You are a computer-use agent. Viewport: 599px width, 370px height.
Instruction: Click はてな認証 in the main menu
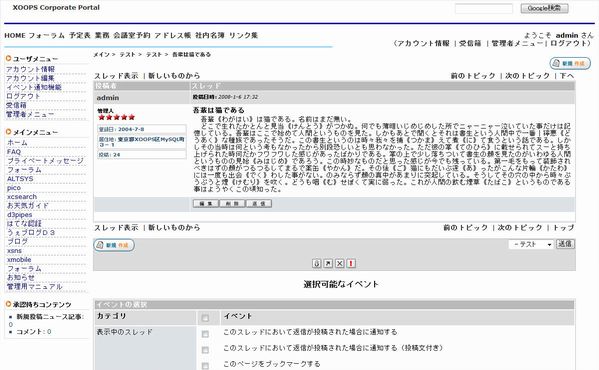coord(24,223)
